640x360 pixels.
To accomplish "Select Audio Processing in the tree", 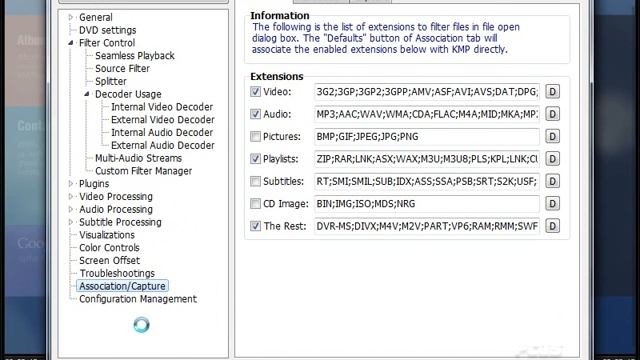I will [116, 209].
